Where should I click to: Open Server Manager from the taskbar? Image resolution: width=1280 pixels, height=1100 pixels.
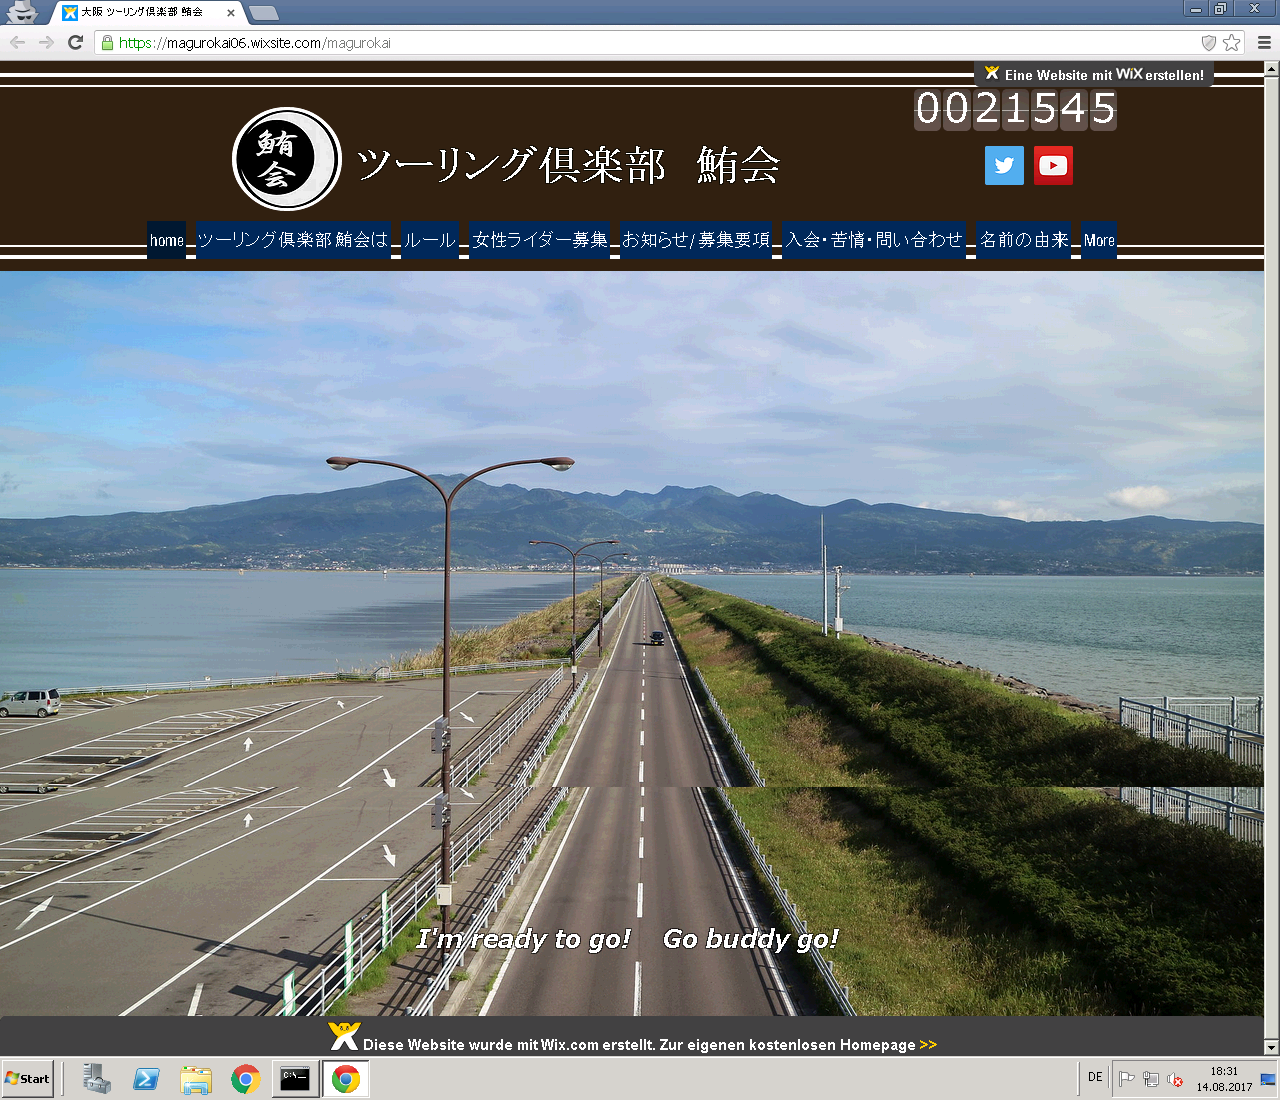click(x=97, y=1079)
